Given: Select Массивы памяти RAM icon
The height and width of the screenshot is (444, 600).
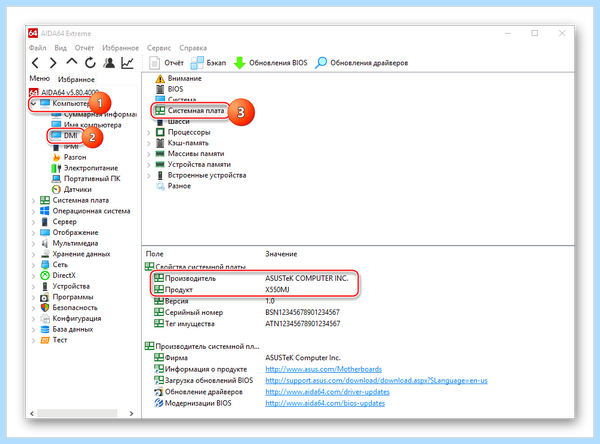Looking at the screenshot, I should pos(160,153).
